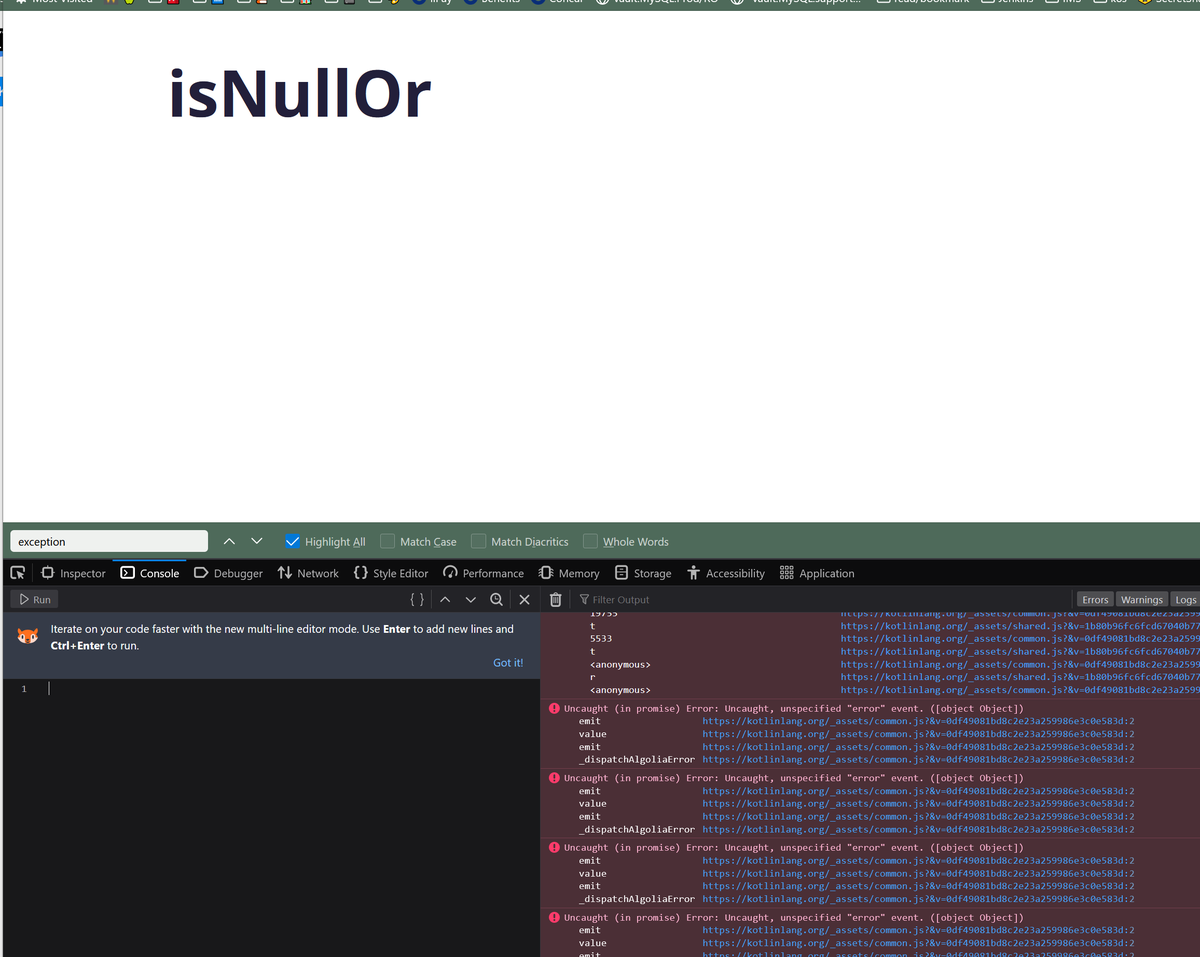Click the fox mascot icon in tip
The image size is (1200, 957).
point(28,636)
